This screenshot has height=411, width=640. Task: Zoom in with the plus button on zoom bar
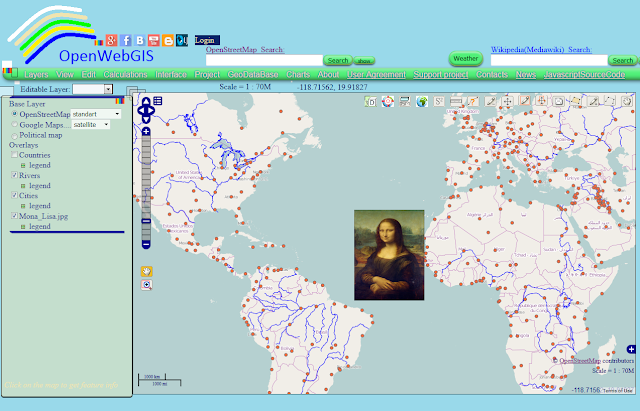tap(146, 131)
